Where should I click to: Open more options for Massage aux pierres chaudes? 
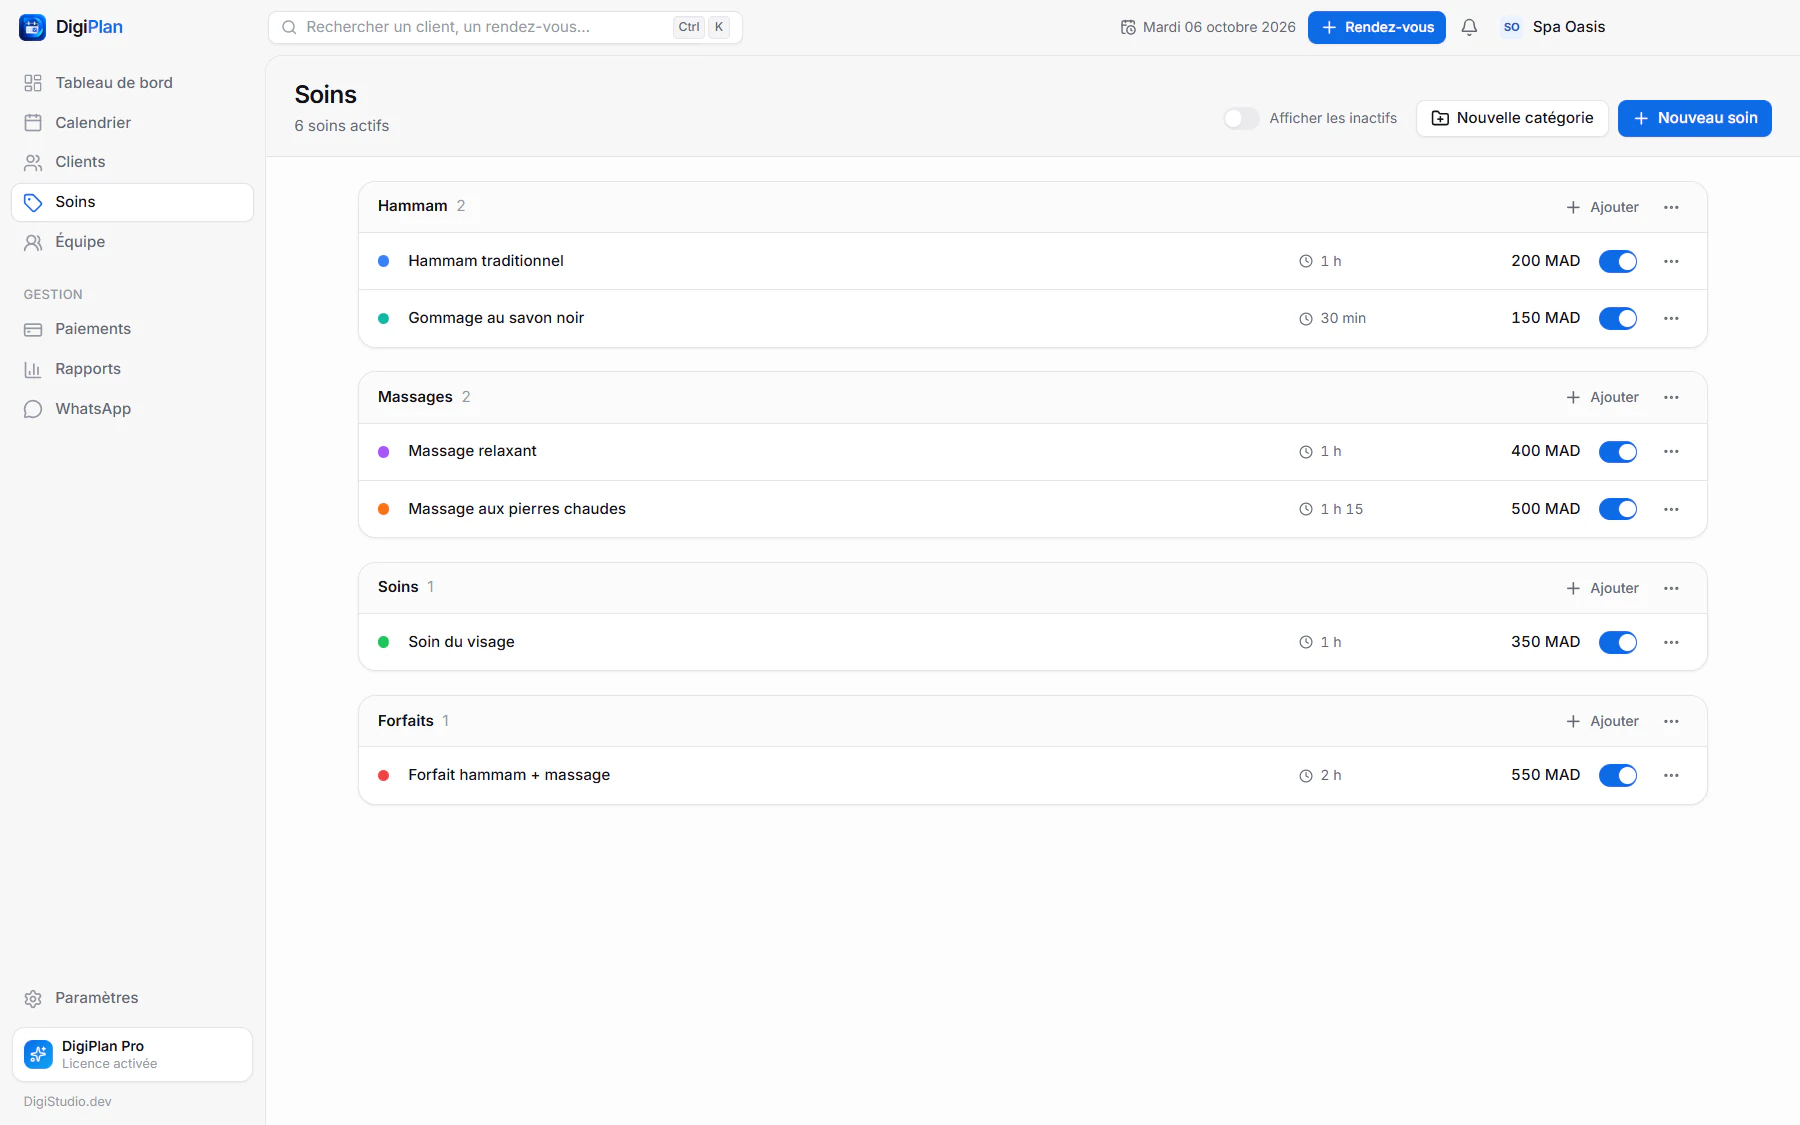(x=1671, y=509)
